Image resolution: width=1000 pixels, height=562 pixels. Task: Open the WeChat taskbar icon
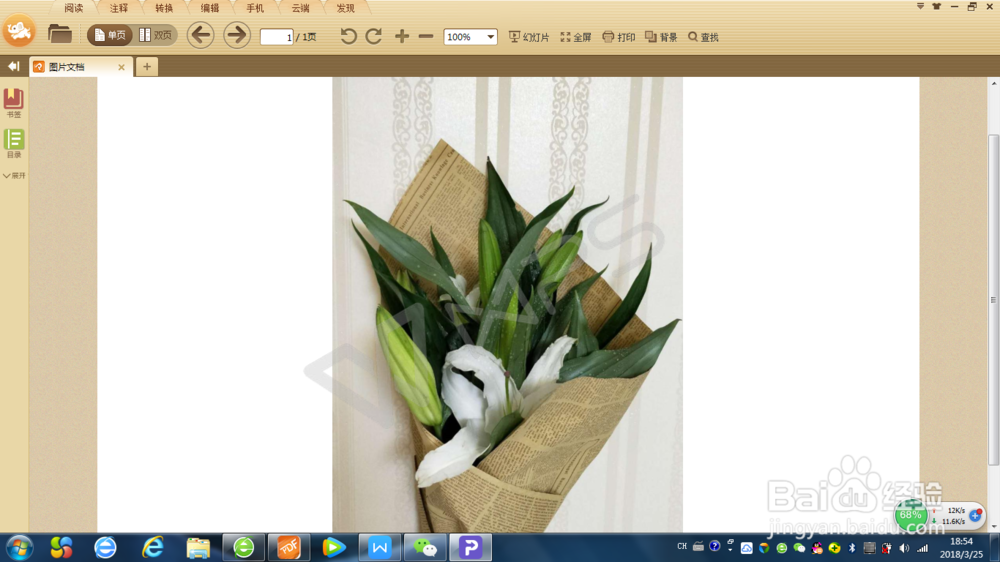[425, 547]
